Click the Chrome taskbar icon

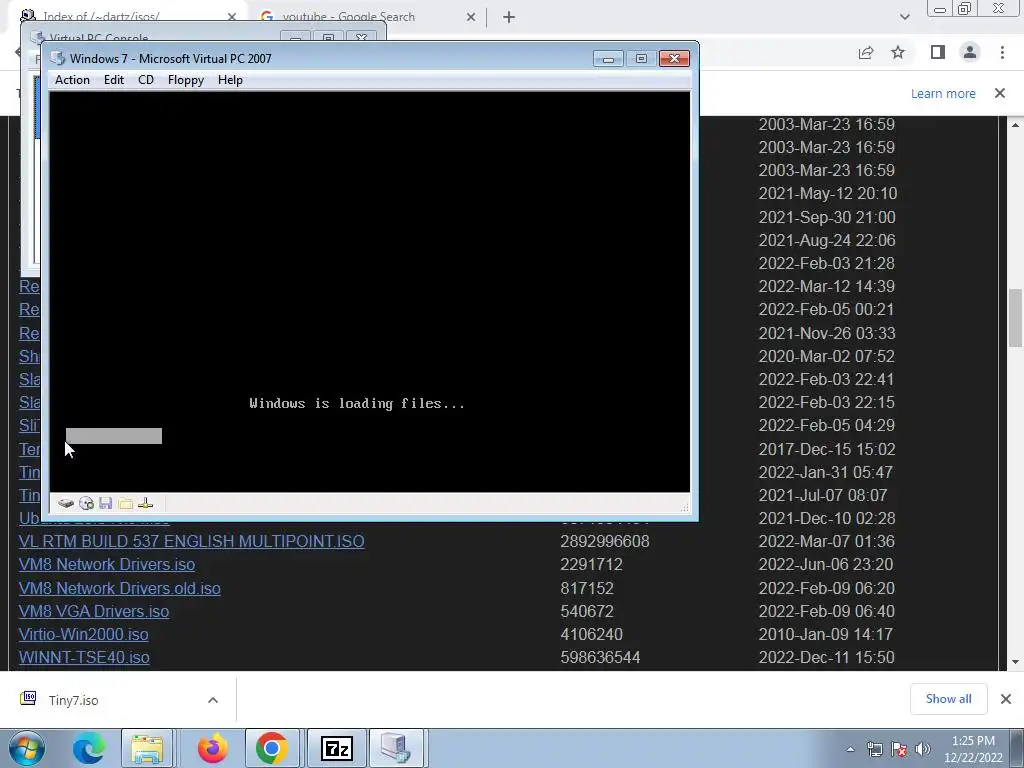[x=272, y=748]
